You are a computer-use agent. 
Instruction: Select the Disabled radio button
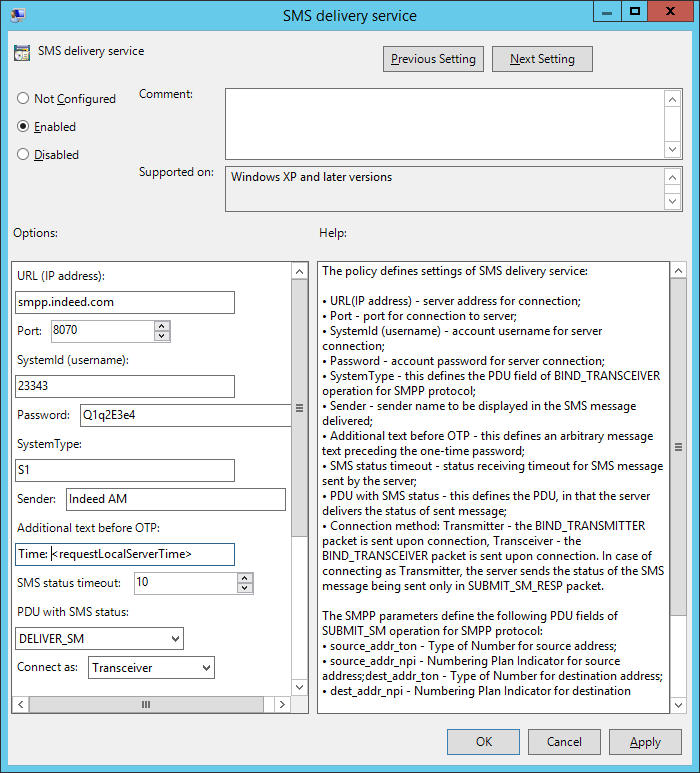click(x=23, y=155)
